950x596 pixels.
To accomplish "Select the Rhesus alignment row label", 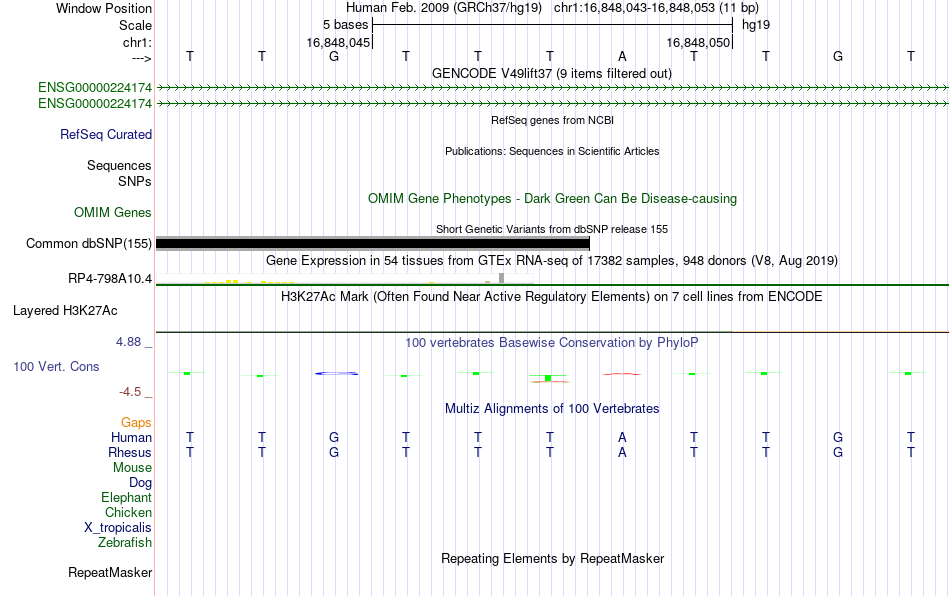I will [x=130, y=452].
